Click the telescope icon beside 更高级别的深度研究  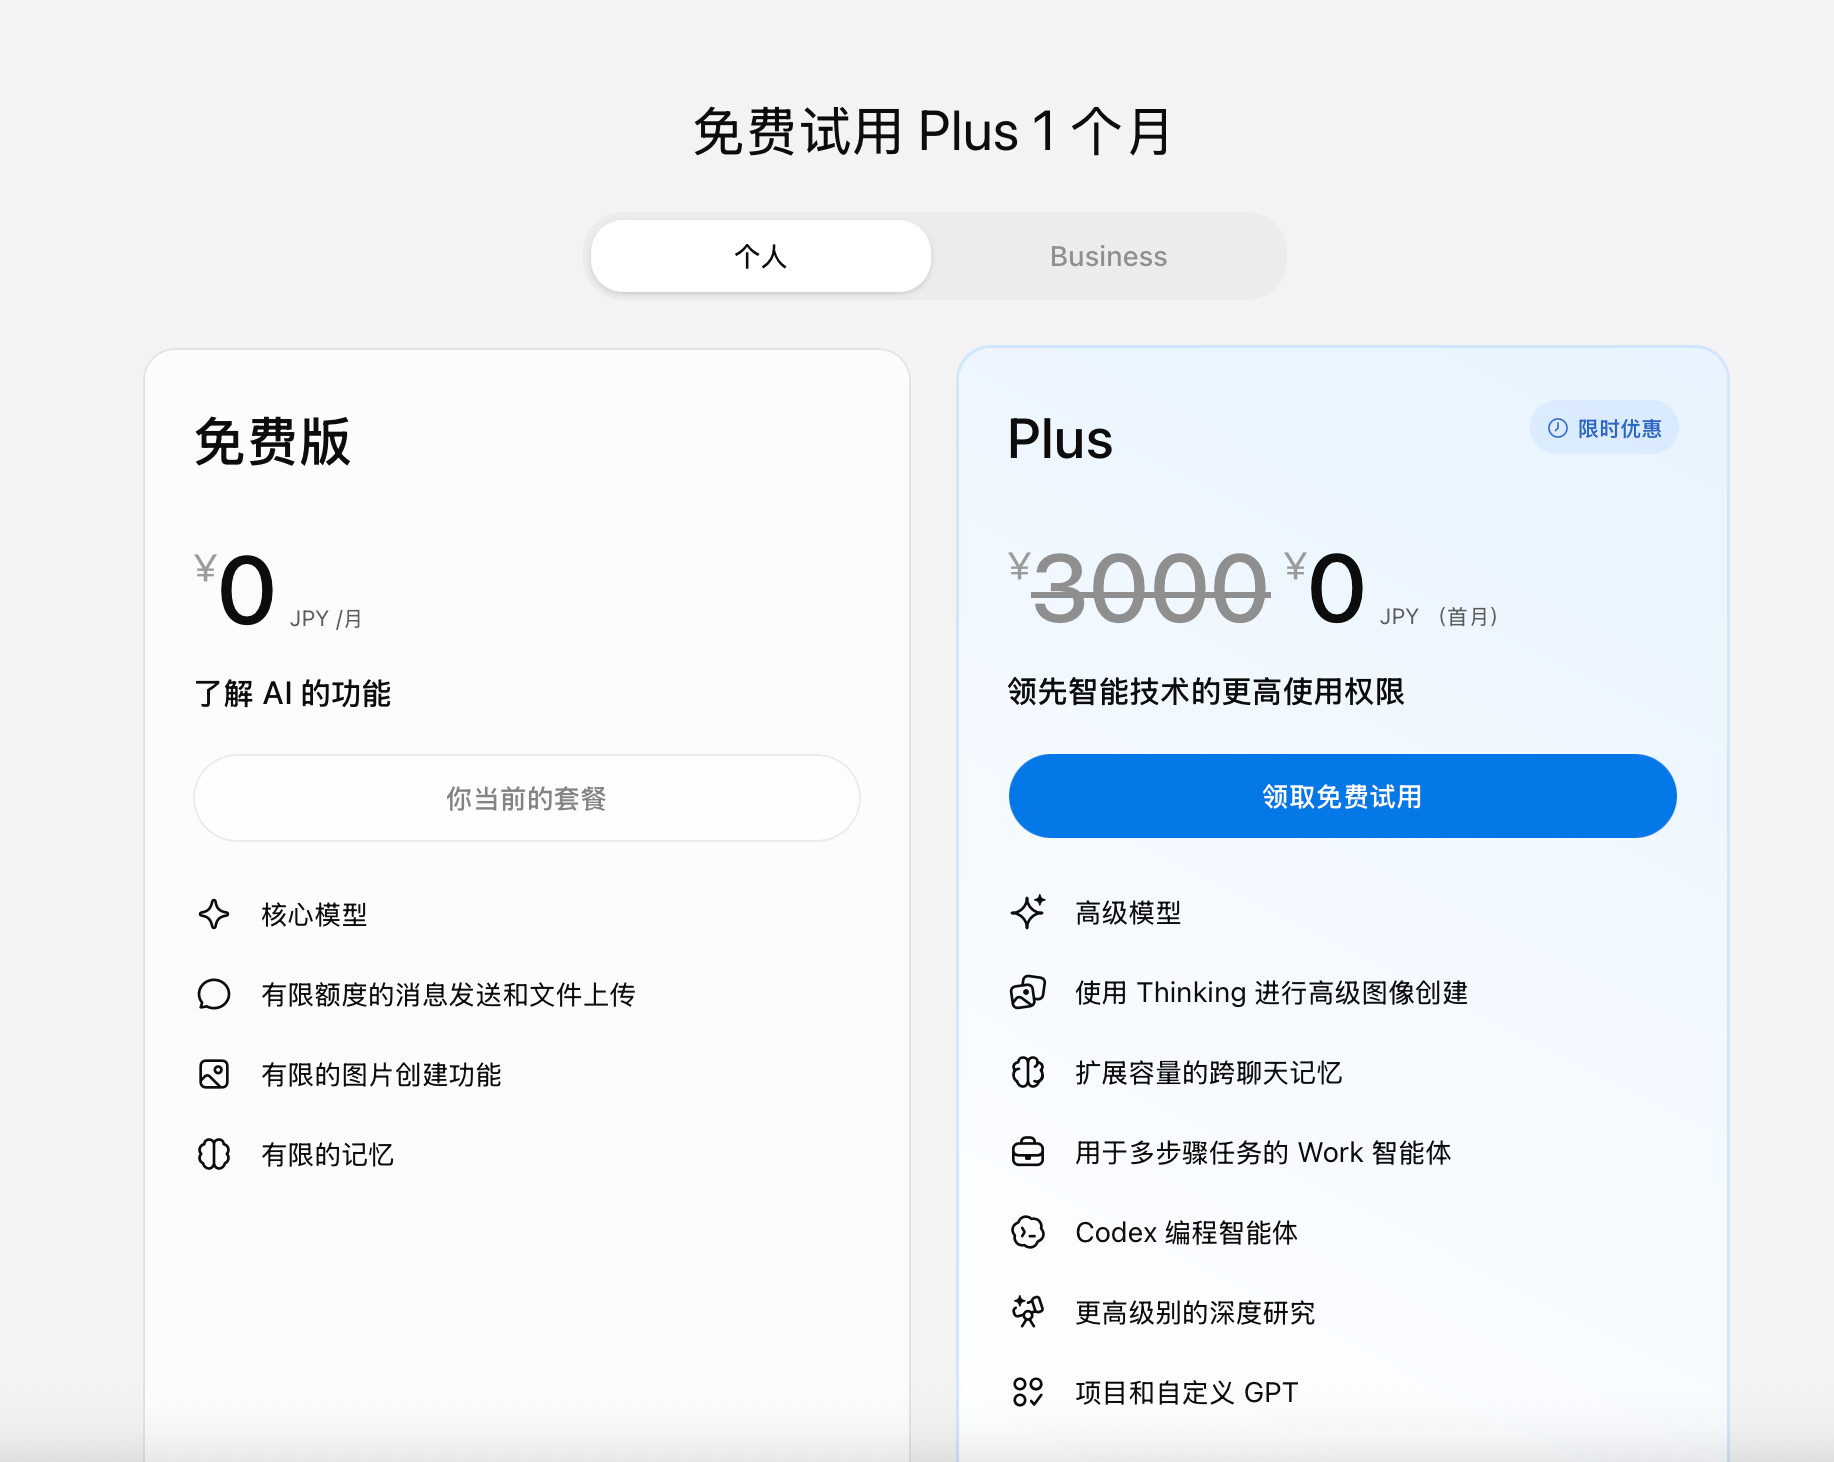click(x=1028, y=1312)
